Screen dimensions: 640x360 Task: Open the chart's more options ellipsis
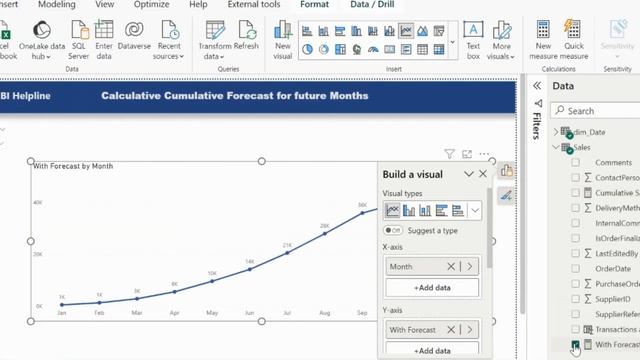[484, 154]
